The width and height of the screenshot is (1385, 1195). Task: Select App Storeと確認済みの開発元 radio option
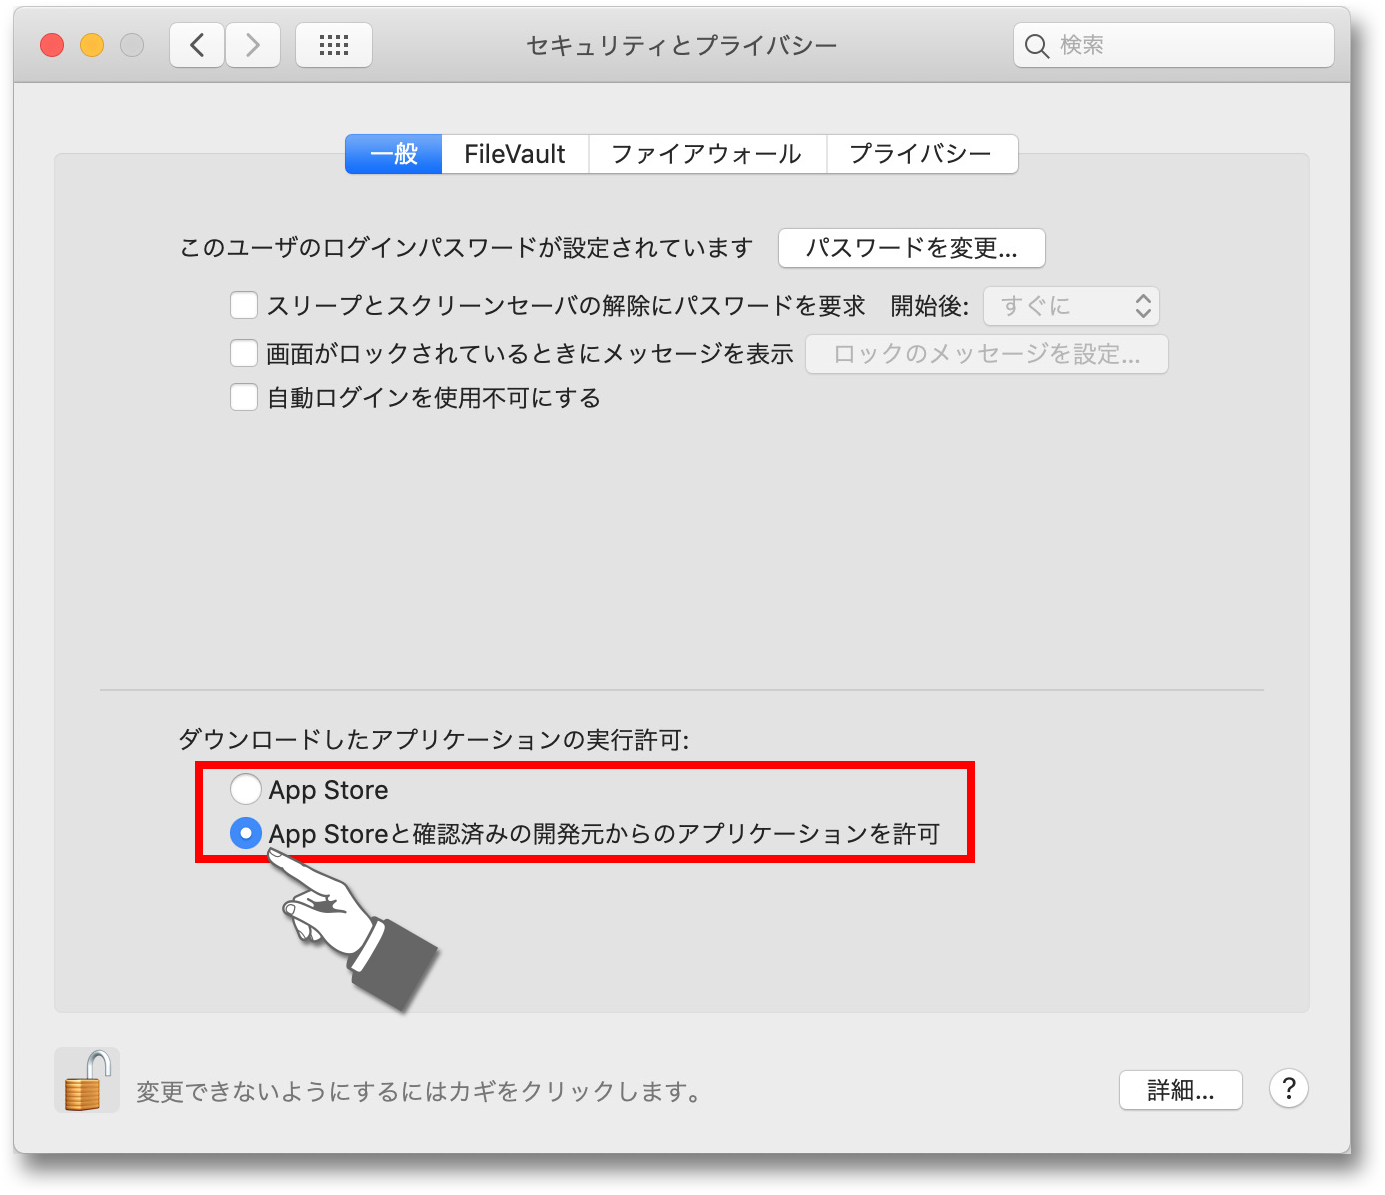click(246, 833)
